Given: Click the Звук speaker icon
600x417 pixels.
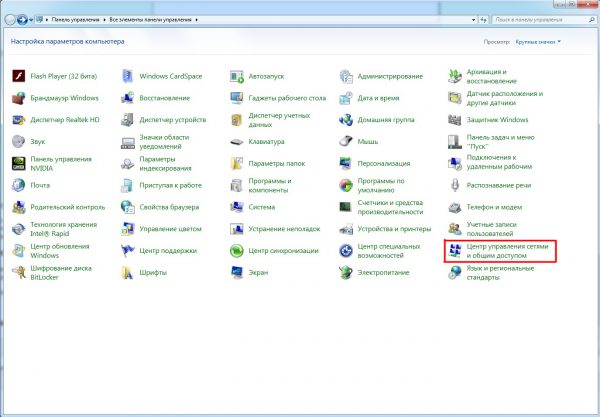Looking at the screenshot, I should click(18, 142).
